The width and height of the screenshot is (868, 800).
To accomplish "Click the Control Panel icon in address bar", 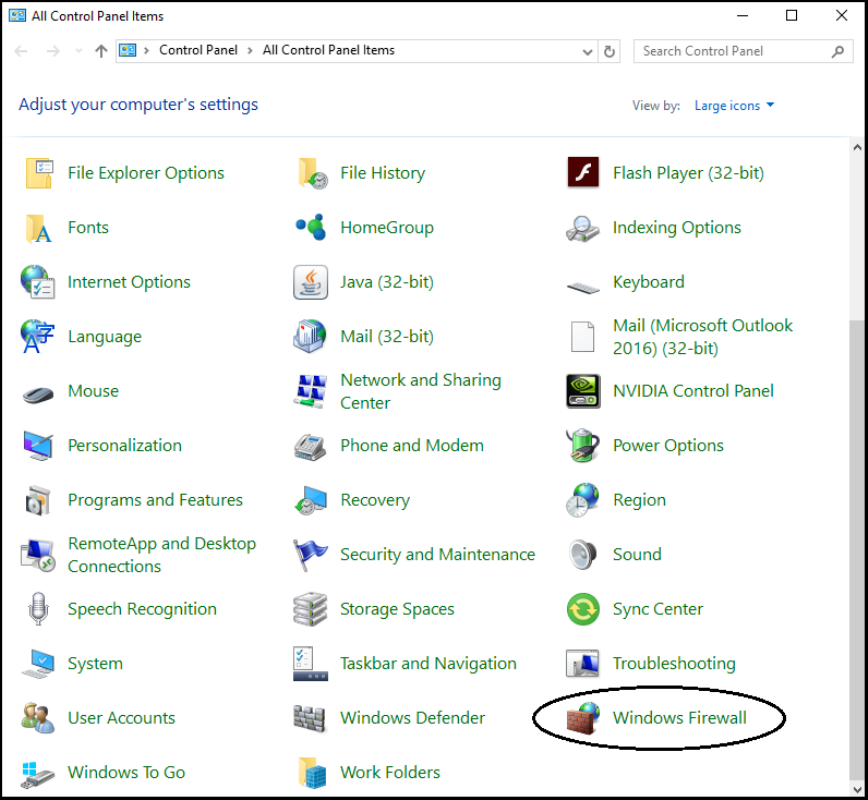I will click(x=128, y=51).
